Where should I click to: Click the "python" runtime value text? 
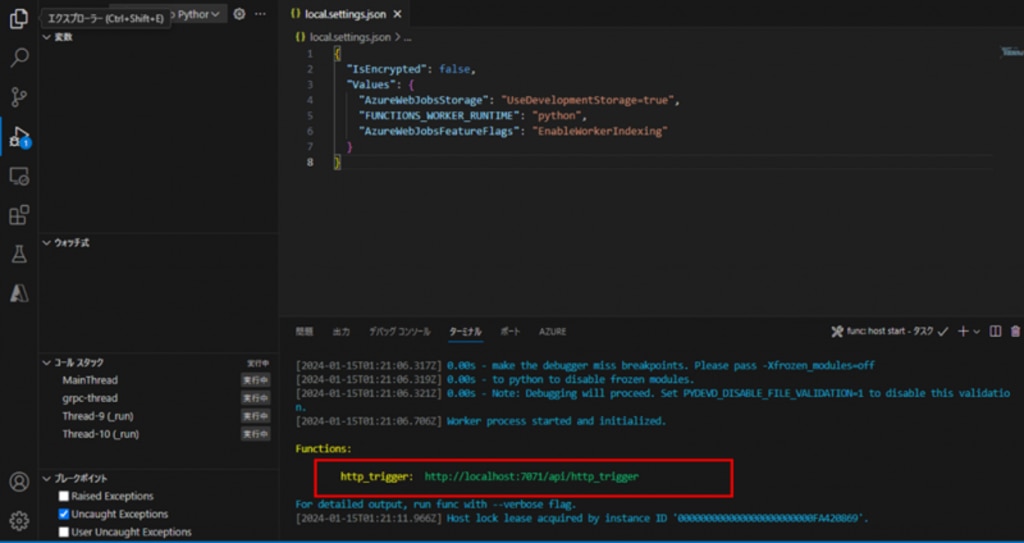[556, 116]
